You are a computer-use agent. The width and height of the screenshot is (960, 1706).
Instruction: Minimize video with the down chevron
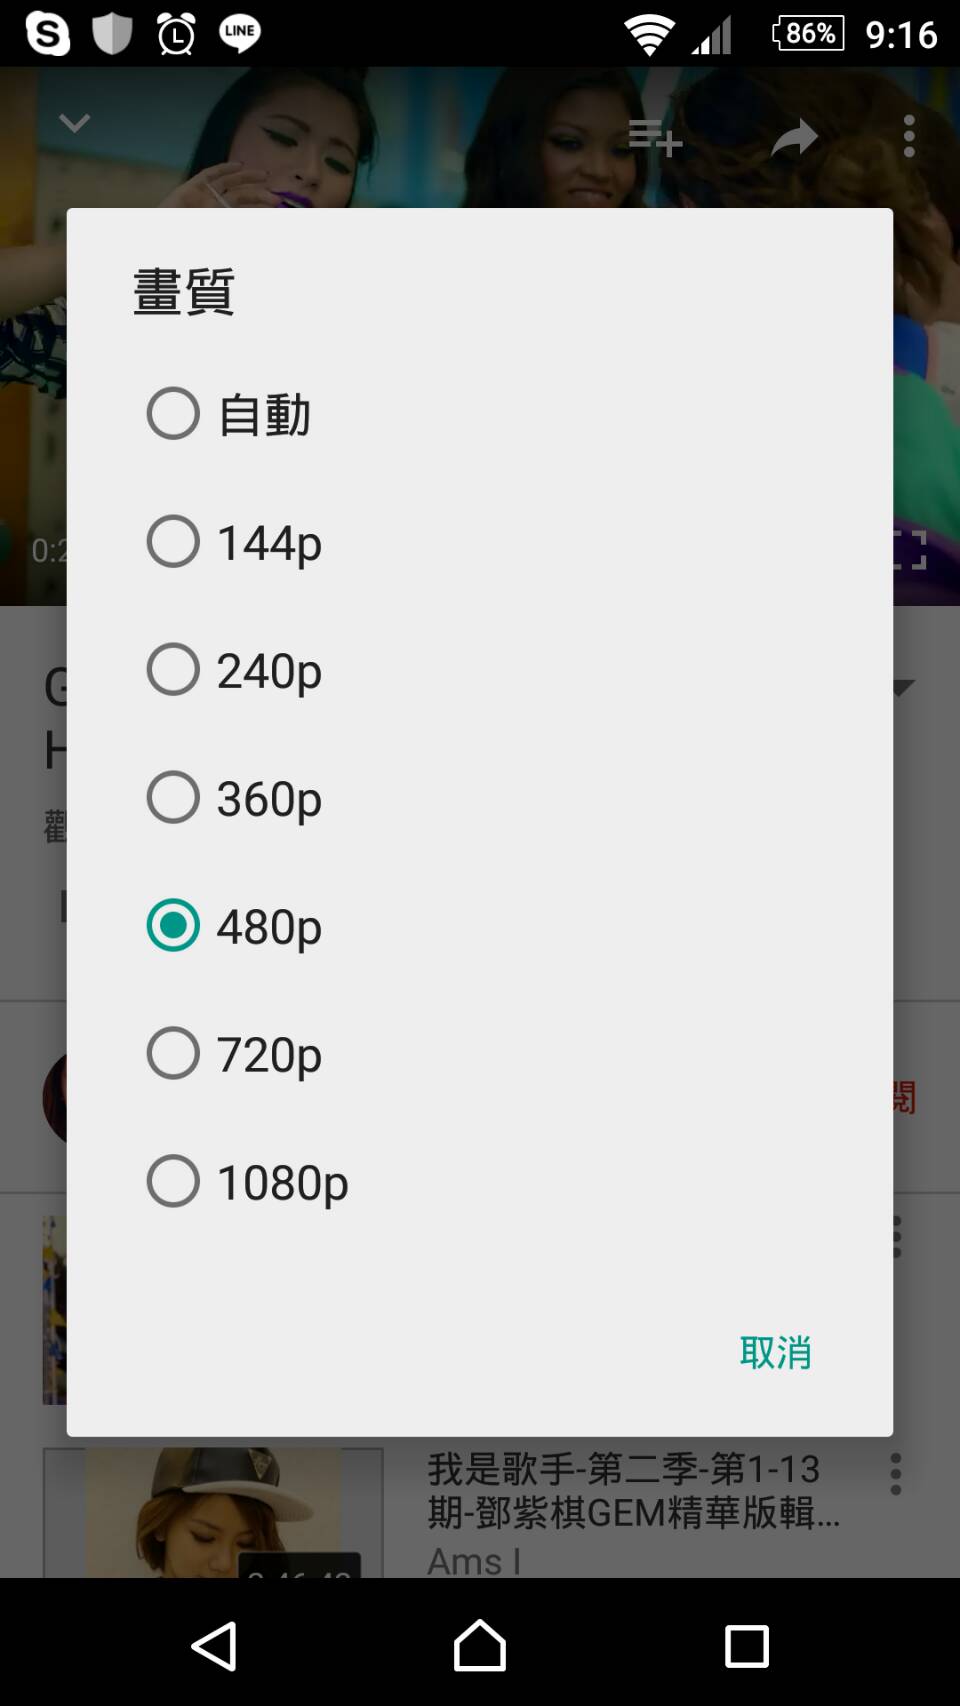point(75,123)
